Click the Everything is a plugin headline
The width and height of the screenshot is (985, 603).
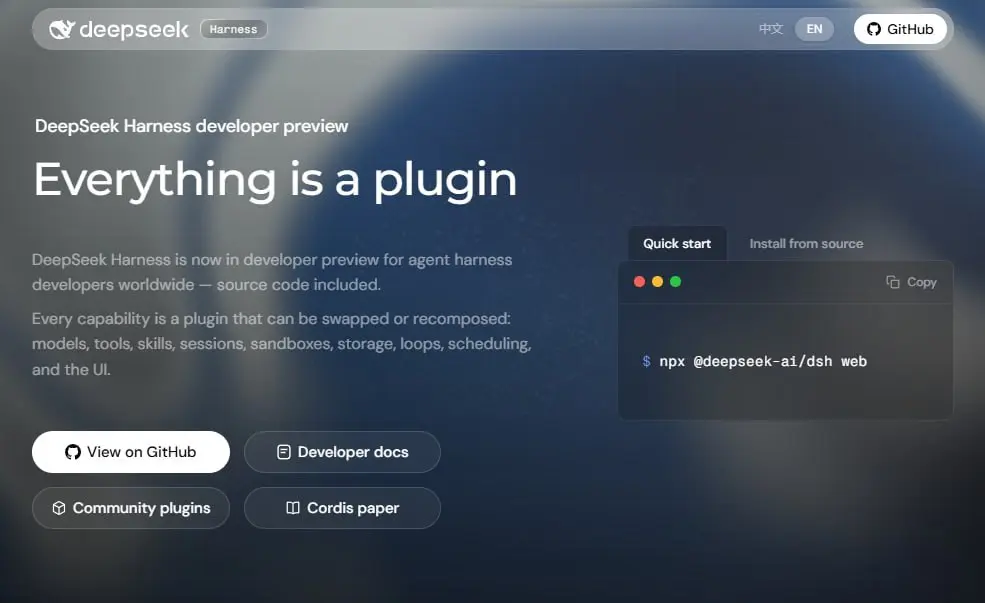(x=275, y=181)
